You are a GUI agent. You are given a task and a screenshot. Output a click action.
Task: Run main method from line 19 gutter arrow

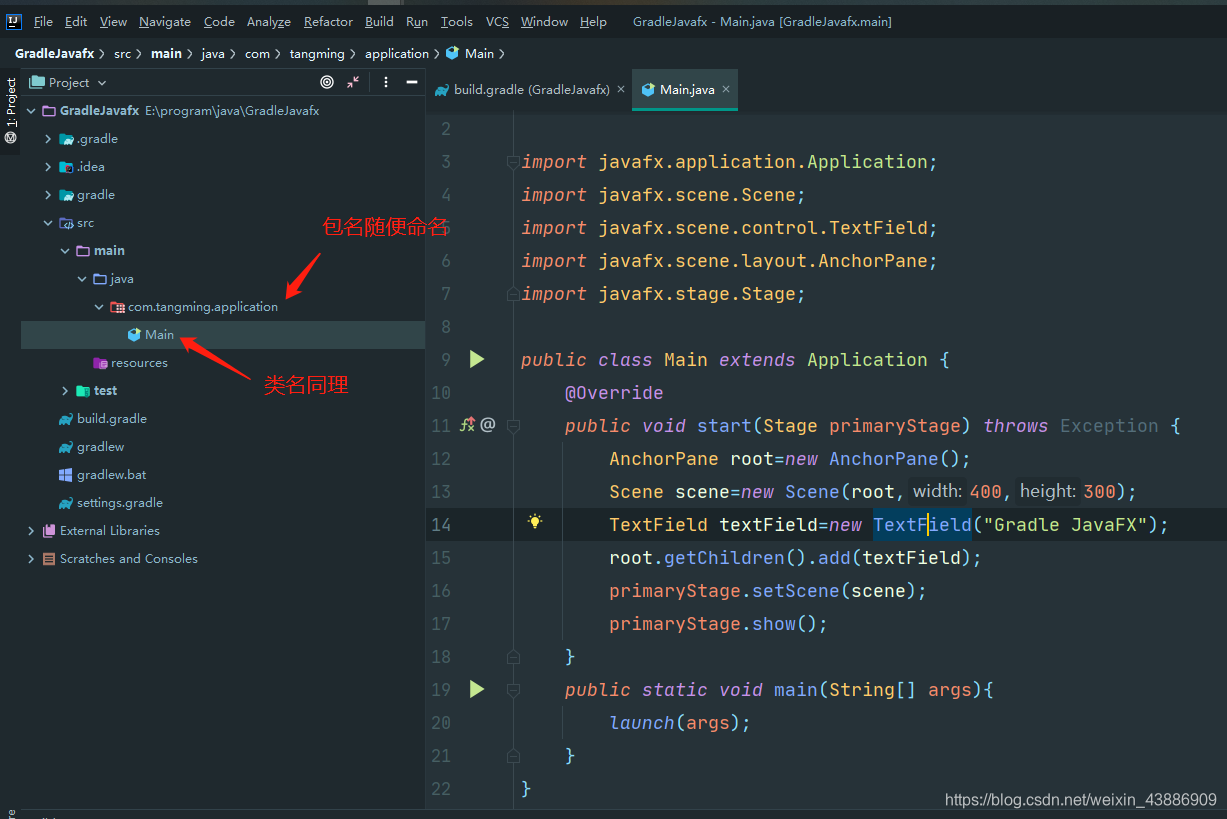[x=477, y=689]
